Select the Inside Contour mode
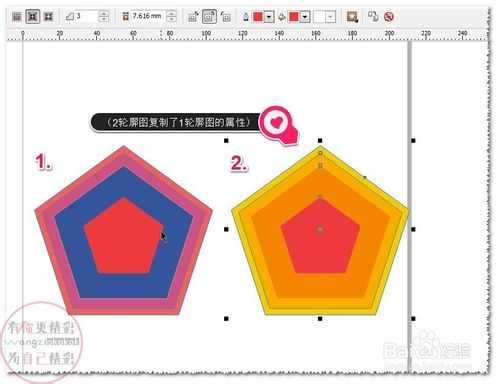The height and width of the screenshot is (384, 500). [x=33, y=16]
